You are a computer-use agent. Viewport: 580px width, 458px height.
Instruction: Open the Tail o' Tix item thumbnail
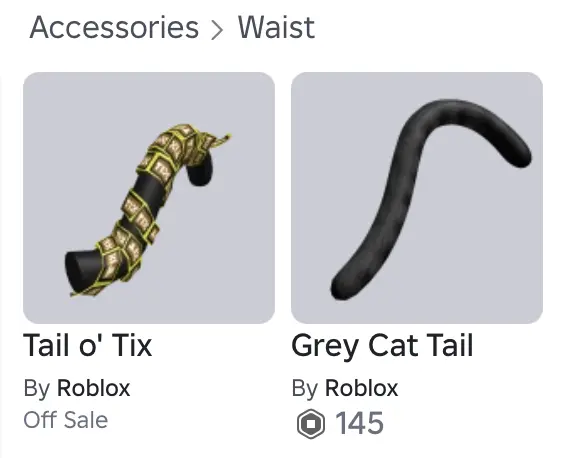(149, 198)
